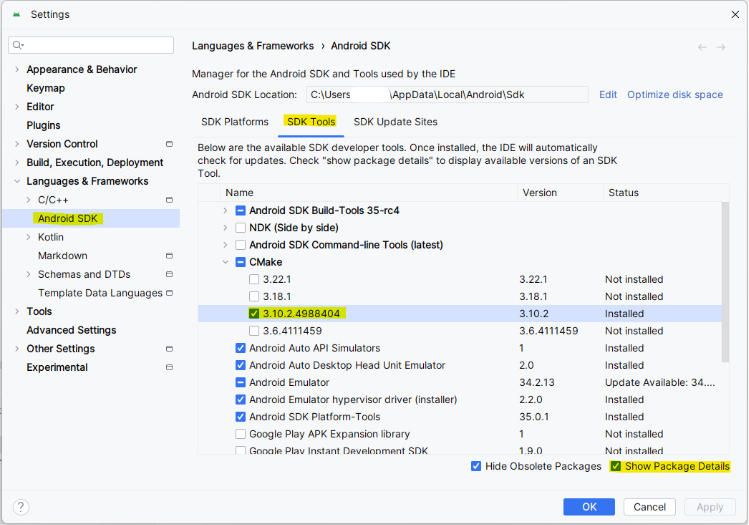This screenshot has height=525, width=749.
Task: Click the search magnifier icon in settings
Action: pyautogui.click(x=18, y=45)
